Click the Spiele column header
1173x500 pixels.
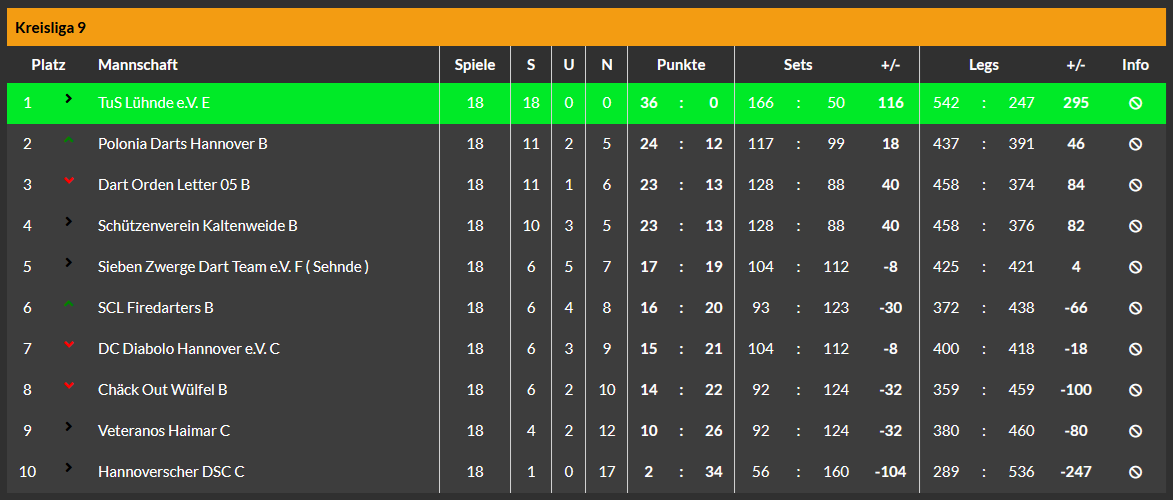pos(475,65)
